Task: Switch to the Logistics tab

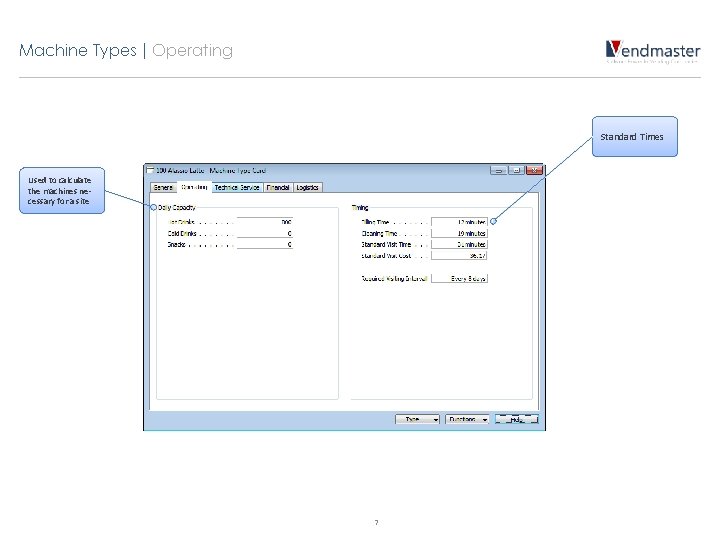Action: (308, 187)
